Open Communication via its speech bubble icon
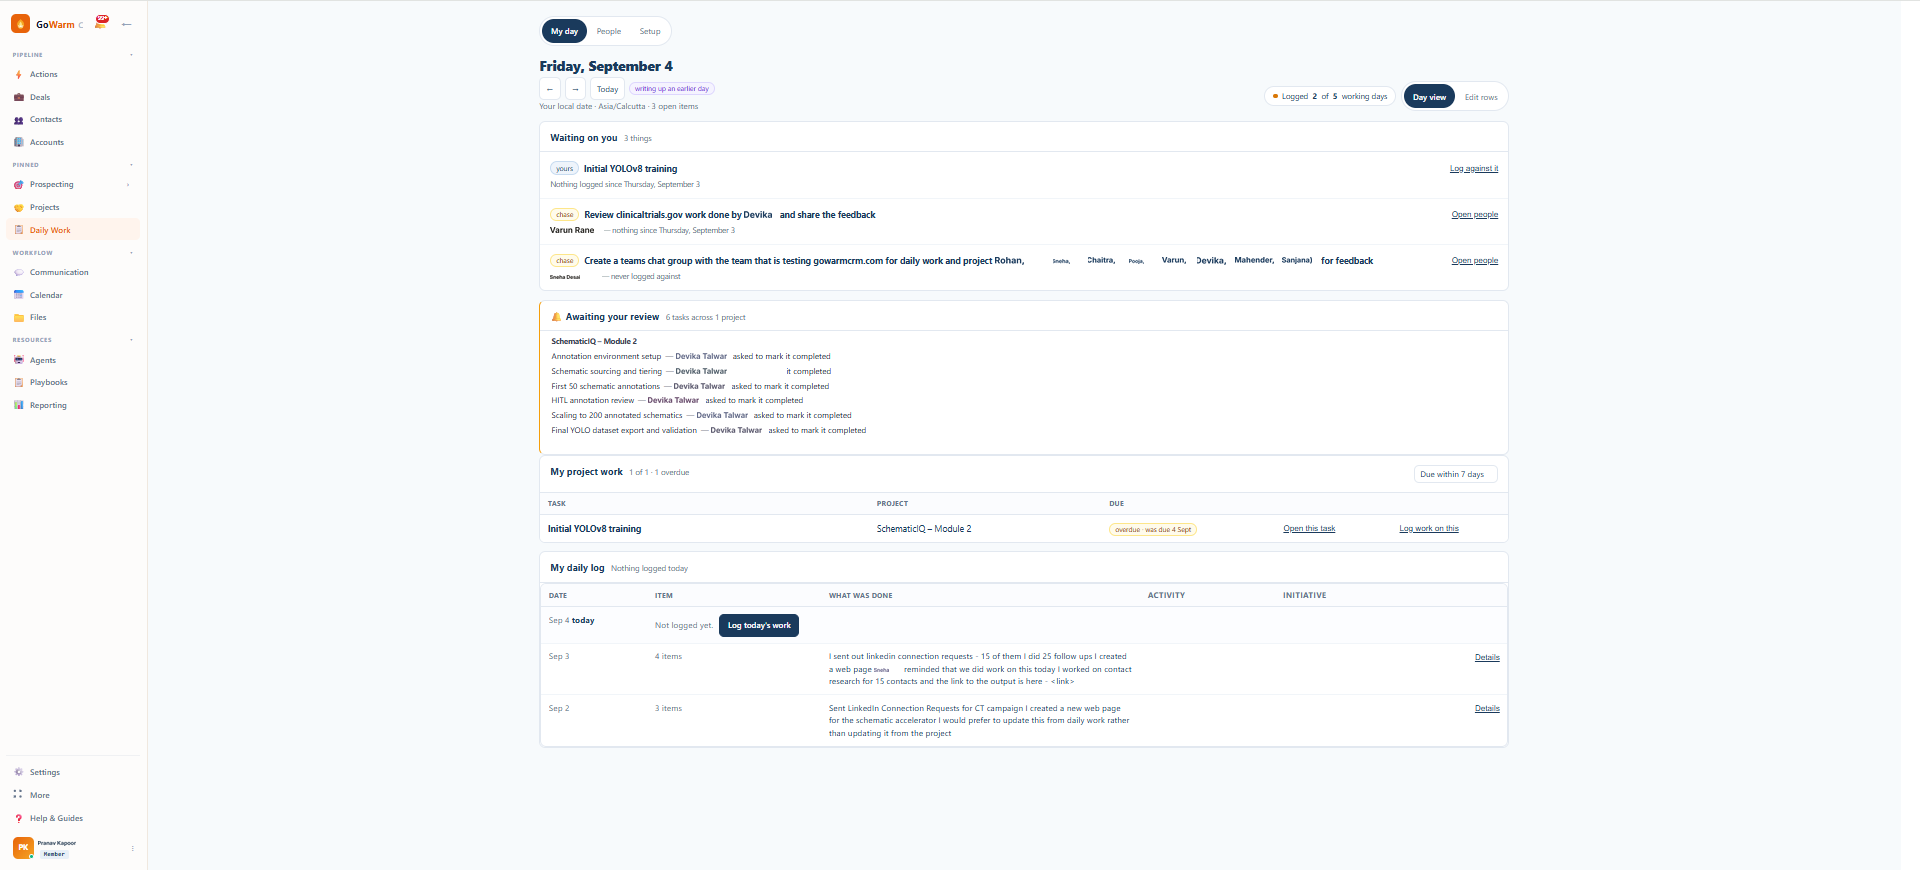1920x870 pixels. (x=18, y=273)
